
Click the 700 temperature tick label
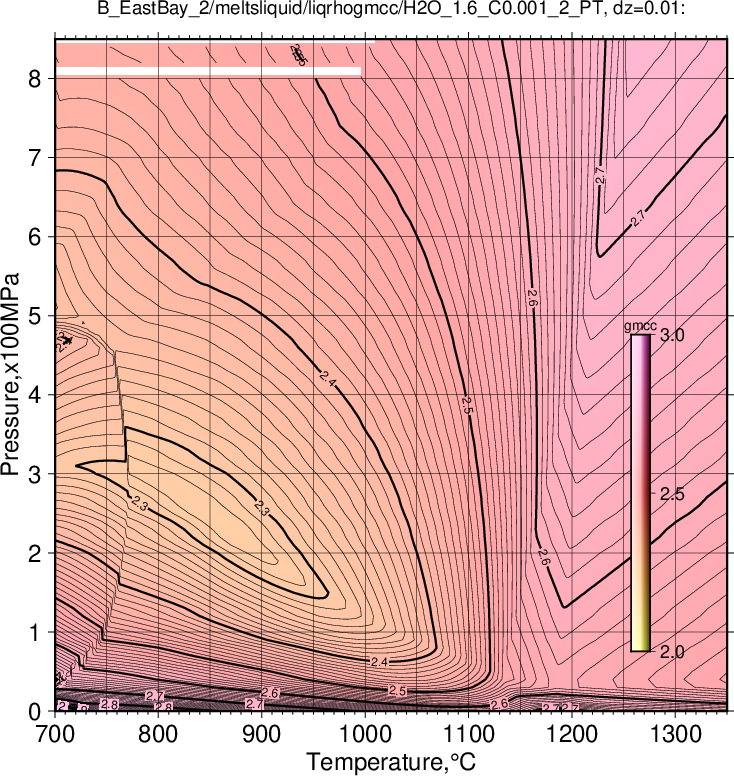[x=54, y=734]
